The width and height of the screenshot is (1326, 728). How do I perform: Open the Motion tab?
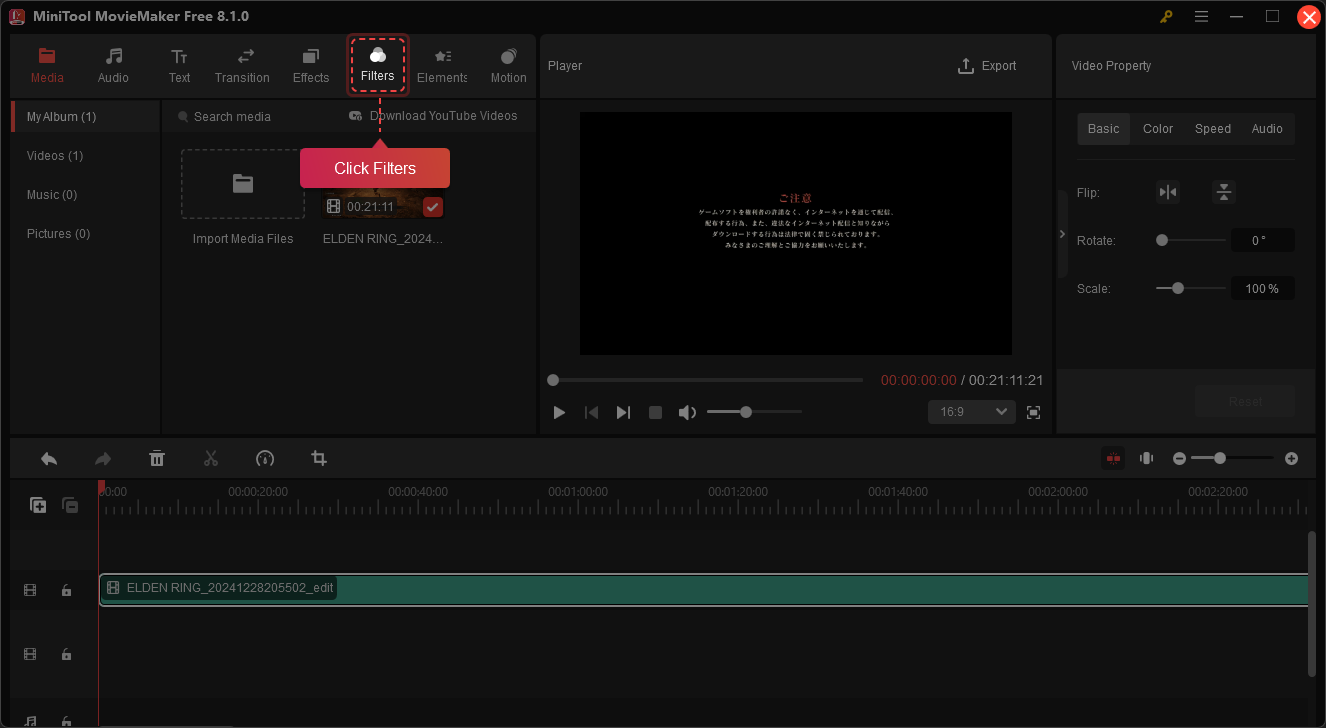click(x=508, y=66)
